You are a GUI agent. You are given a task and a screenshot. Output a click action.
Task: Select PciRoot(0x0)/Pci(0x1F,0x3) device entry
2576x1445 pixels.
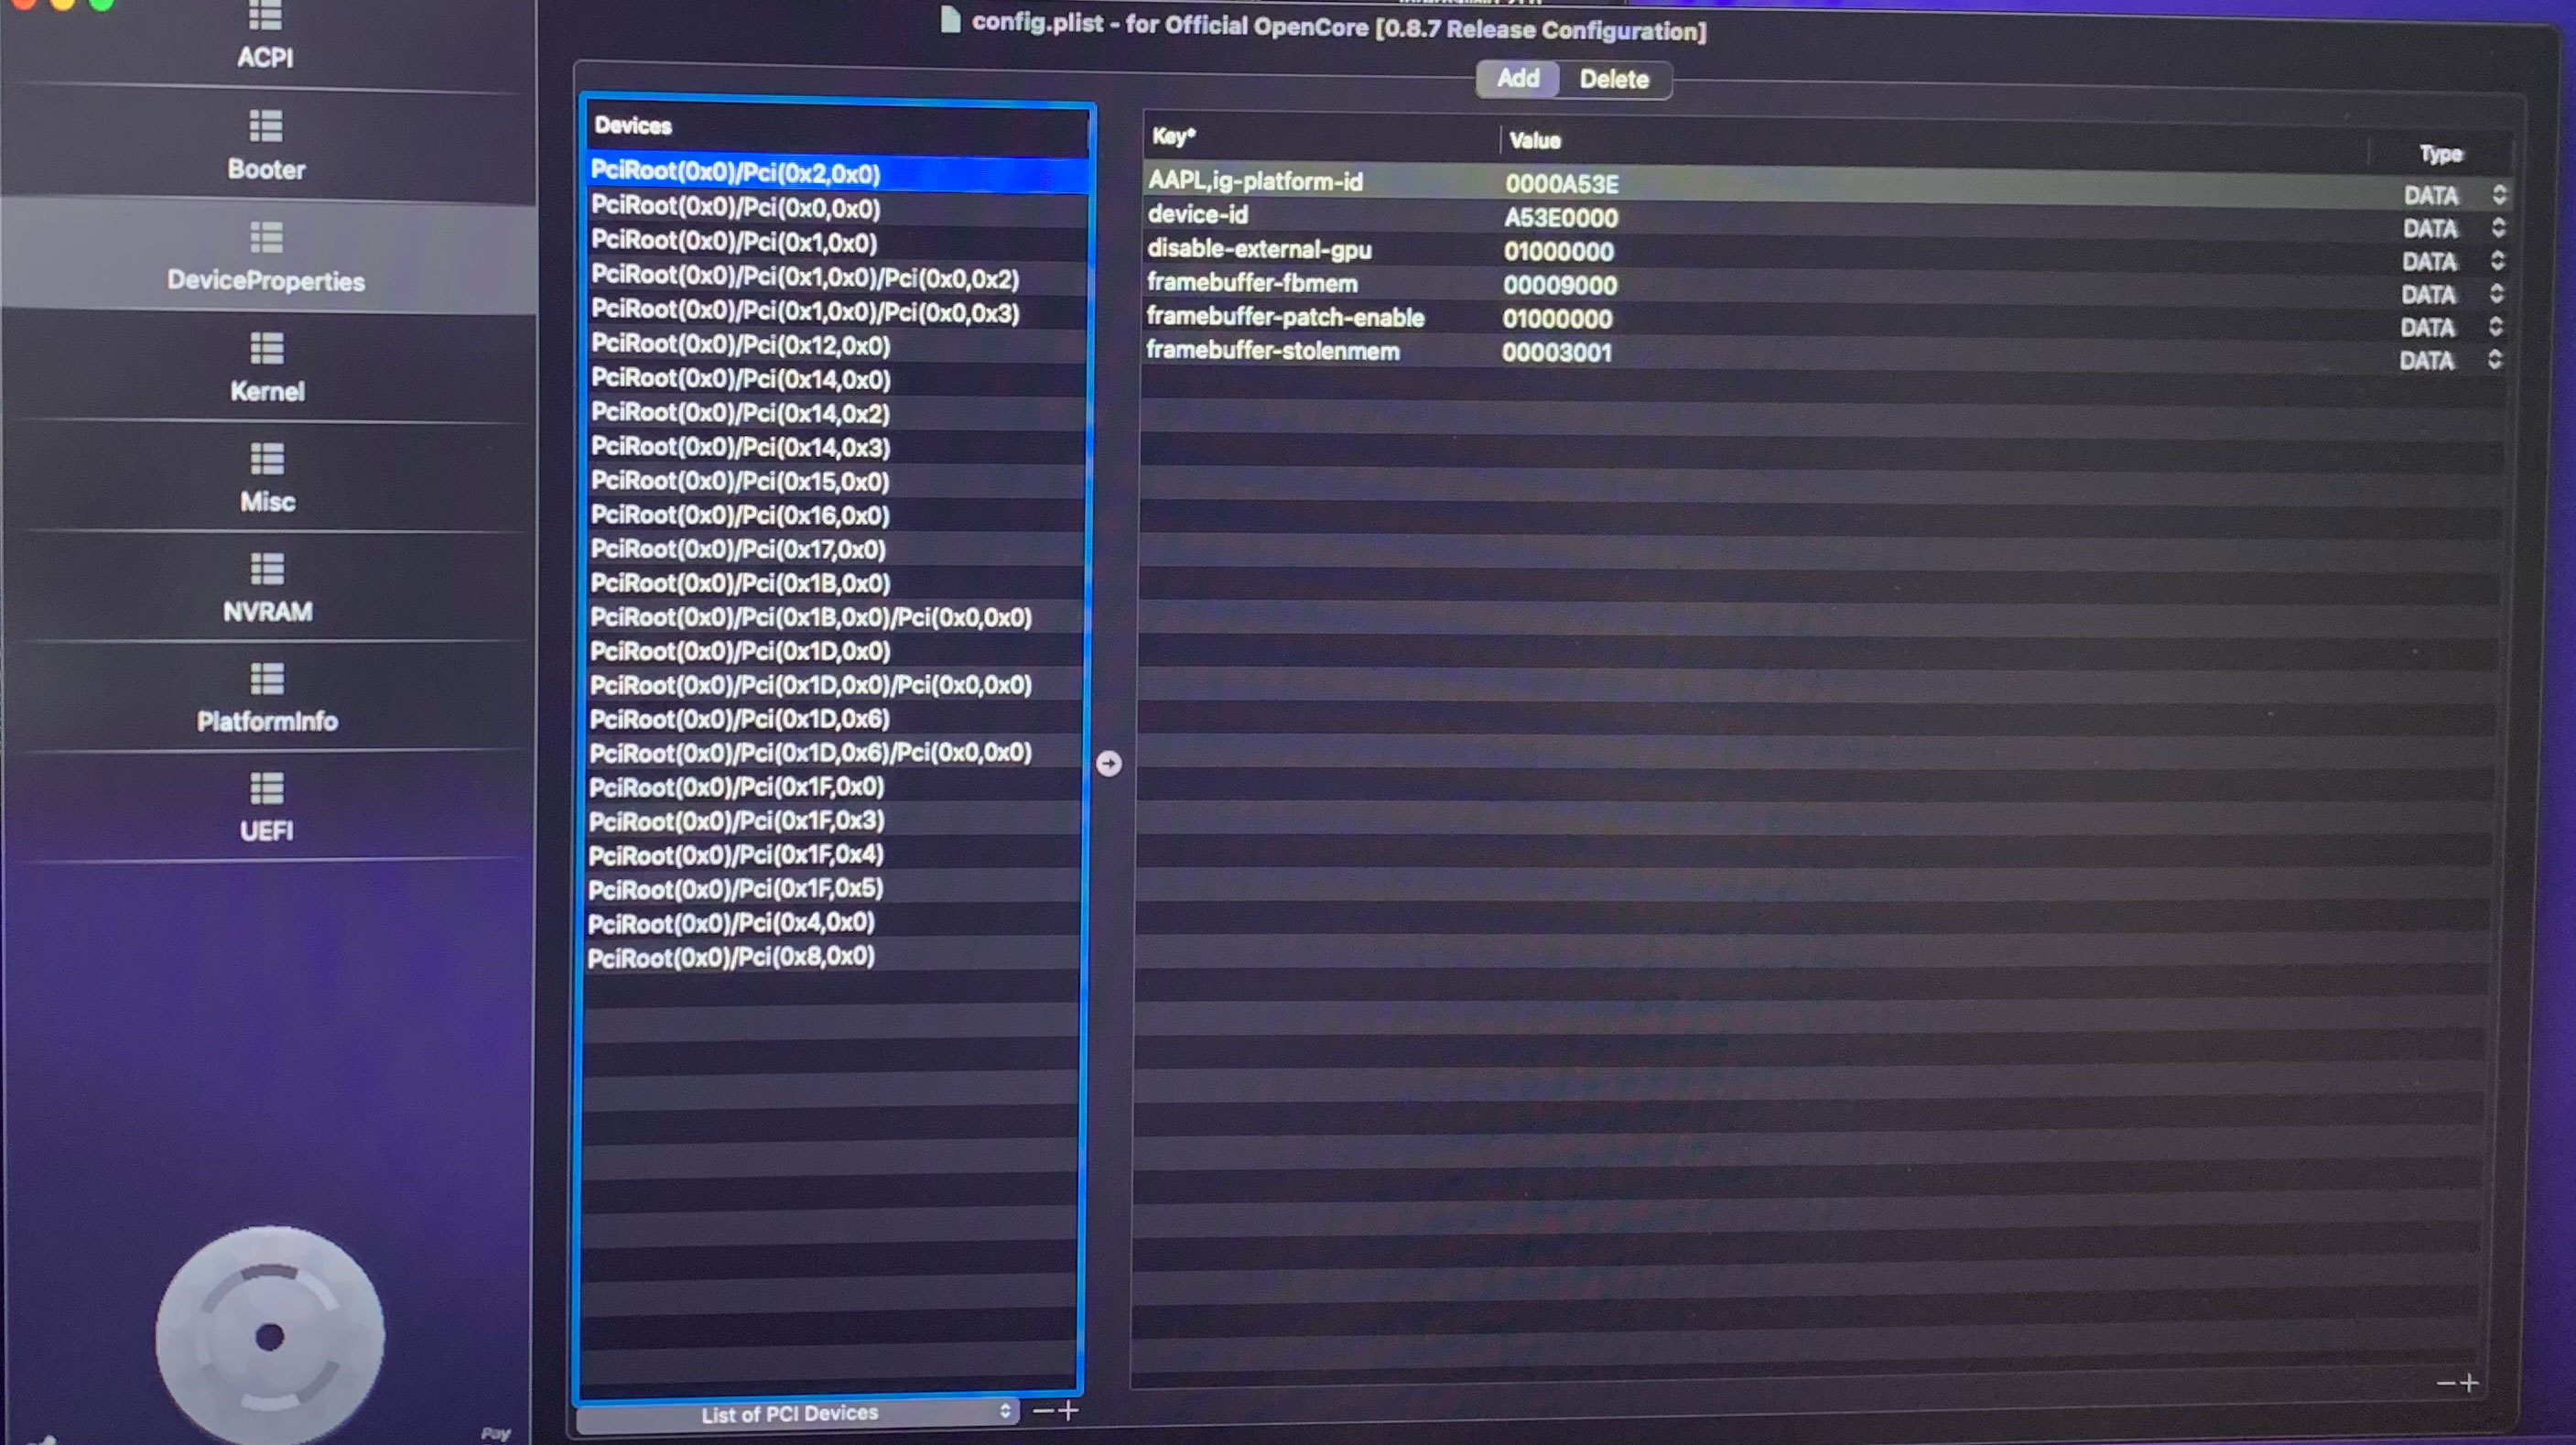[x=736, y=821]
